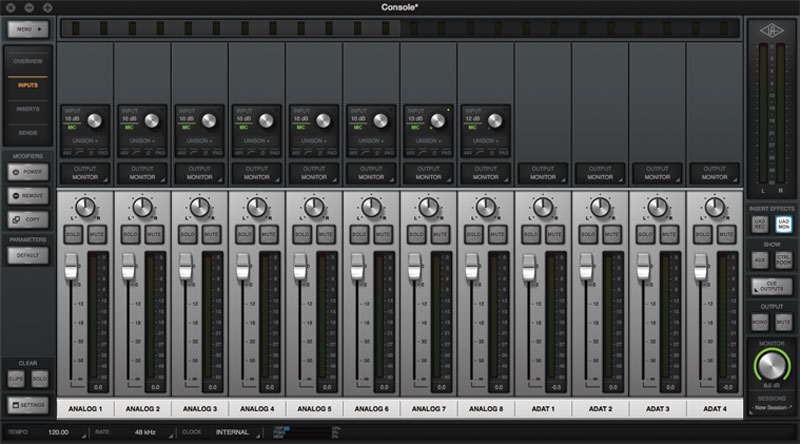This screenshot has width=800, height=444.
Task: Add Unison plug-in on Analog 7
Action: (428, 140)
